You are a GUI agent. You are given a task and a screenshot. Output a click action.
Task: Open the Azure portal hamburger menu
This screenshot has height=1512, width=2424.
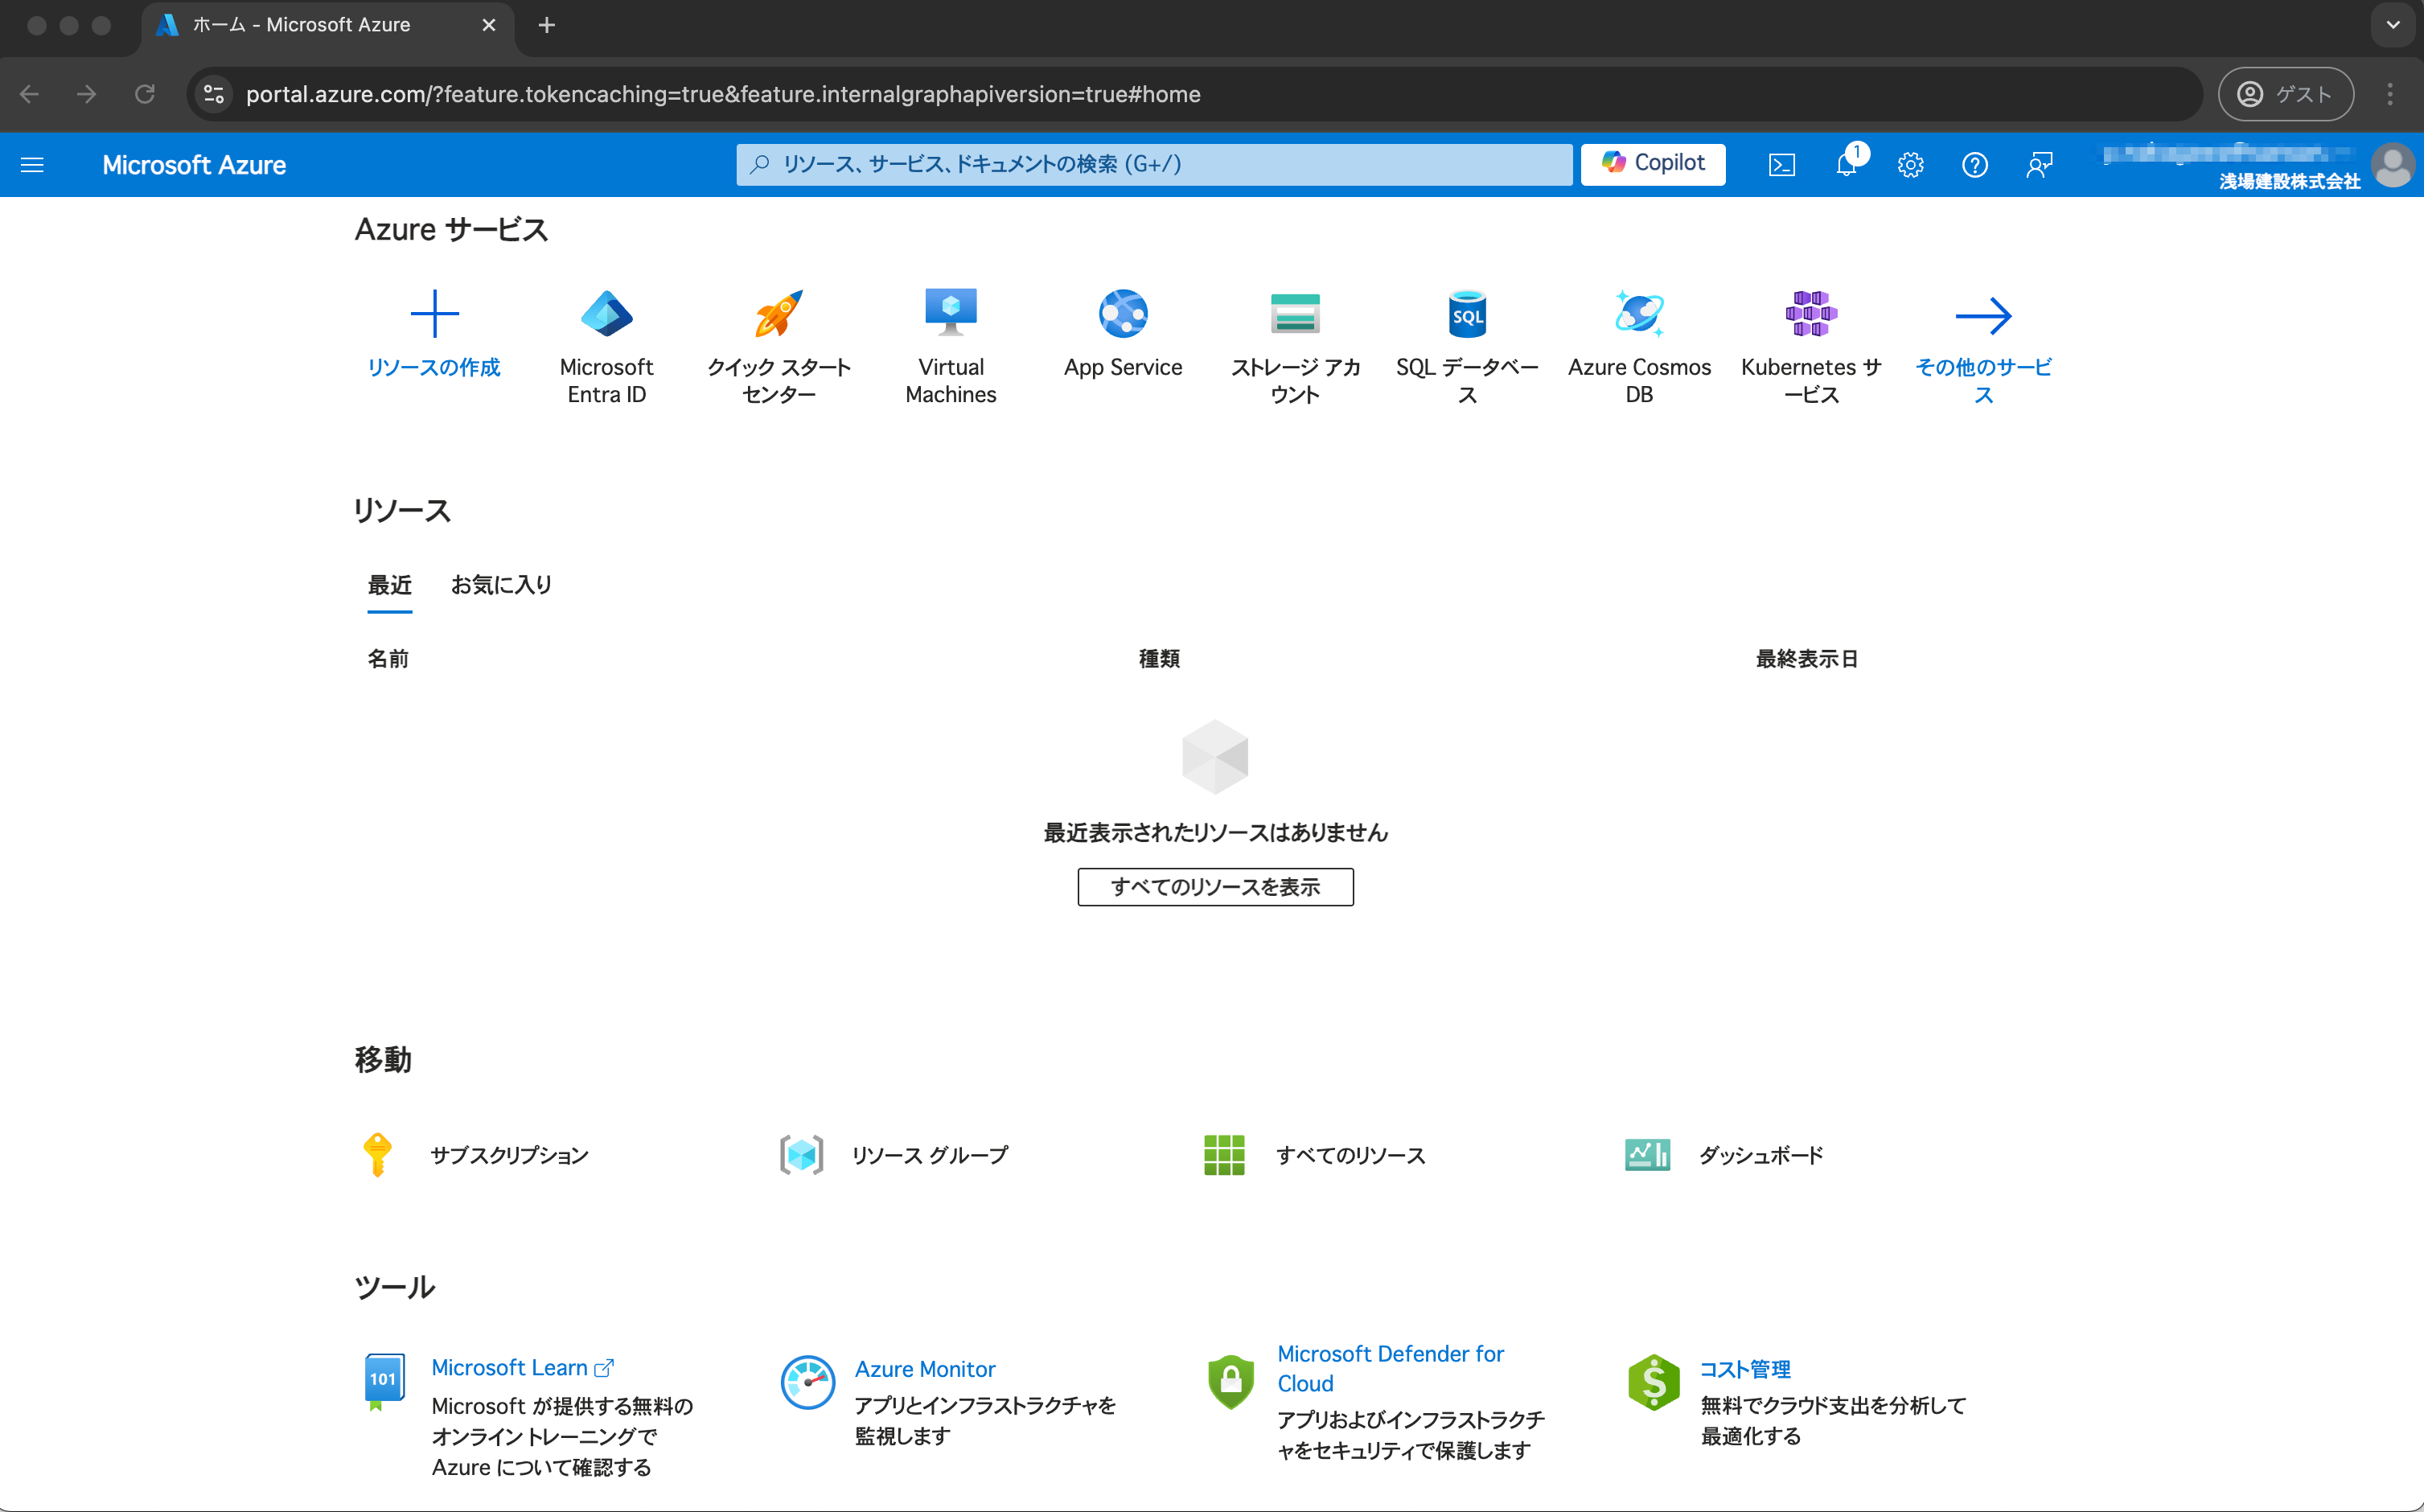point(32,164)
